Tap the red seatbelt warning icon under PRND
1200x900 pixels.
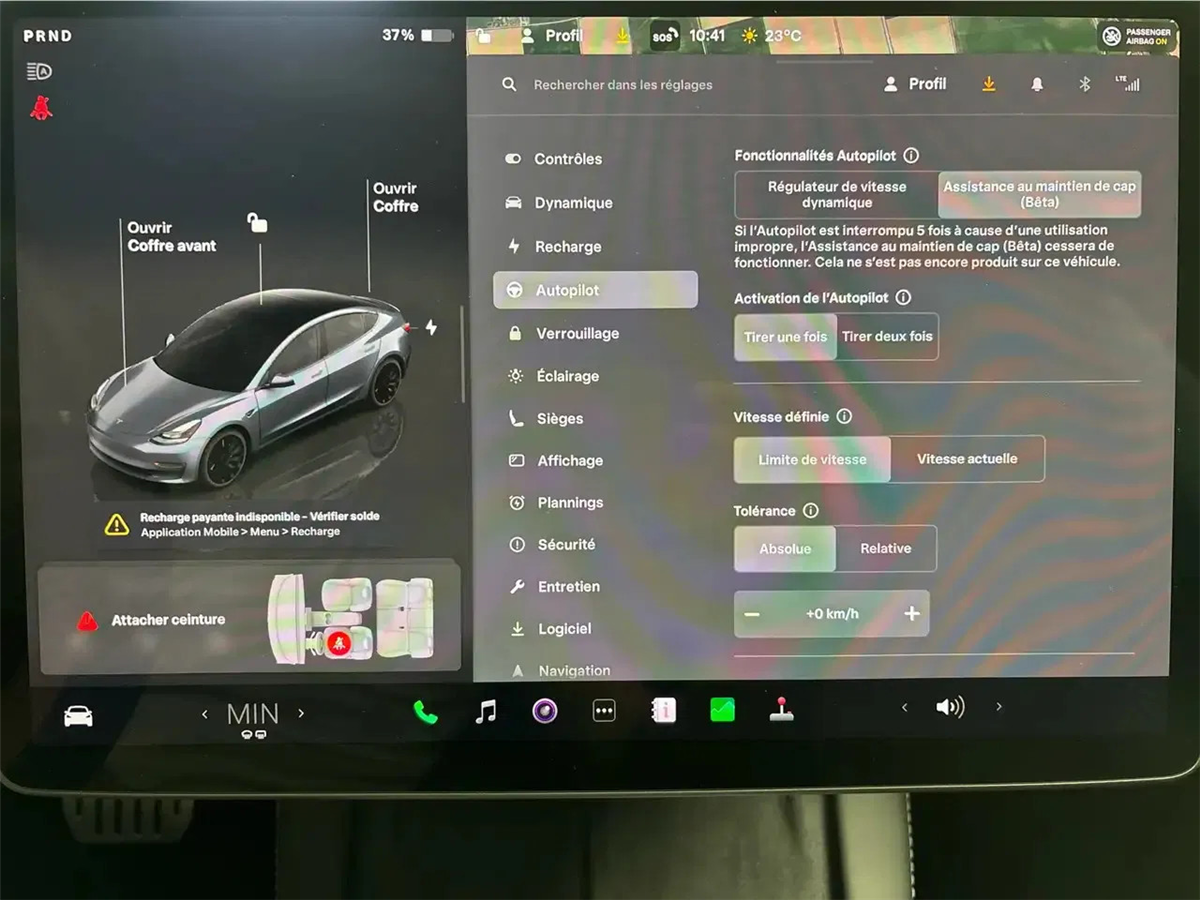(41, 107)
